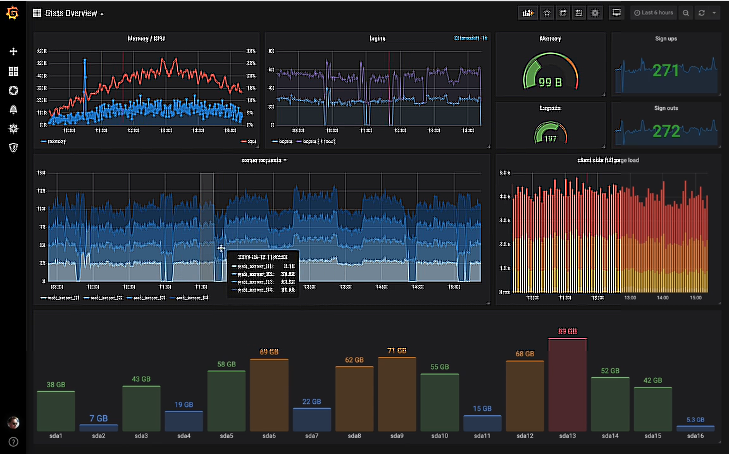The width and height of the screenshot is (729, 454).
Task: Click the Save dashboard icon
Action: click(x=579, y=13)
